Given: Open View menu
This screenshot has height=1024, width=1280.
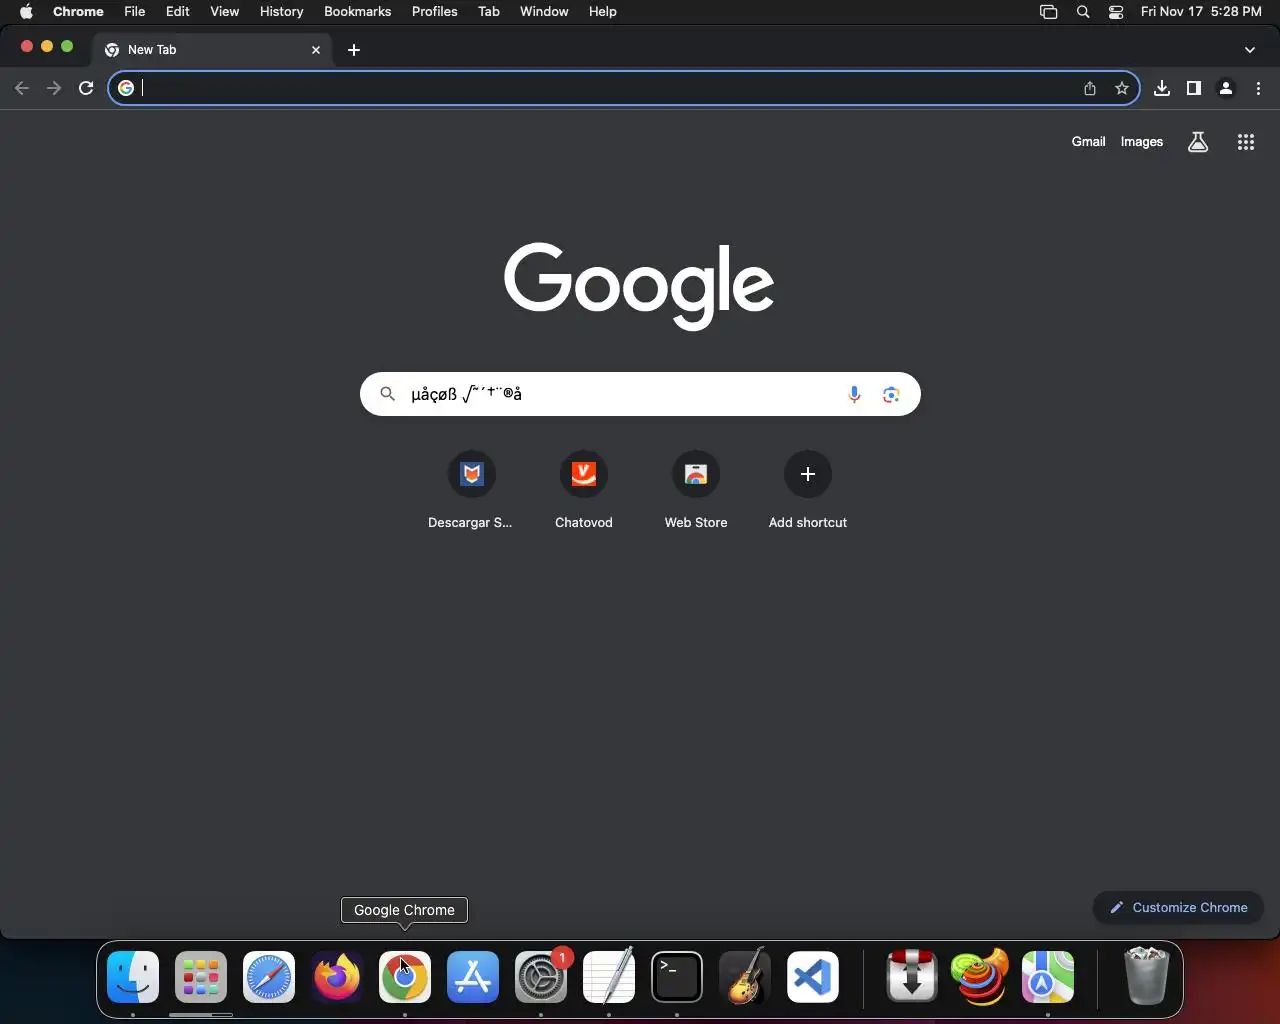Looking at the screenshot, I should click(225, 12).
